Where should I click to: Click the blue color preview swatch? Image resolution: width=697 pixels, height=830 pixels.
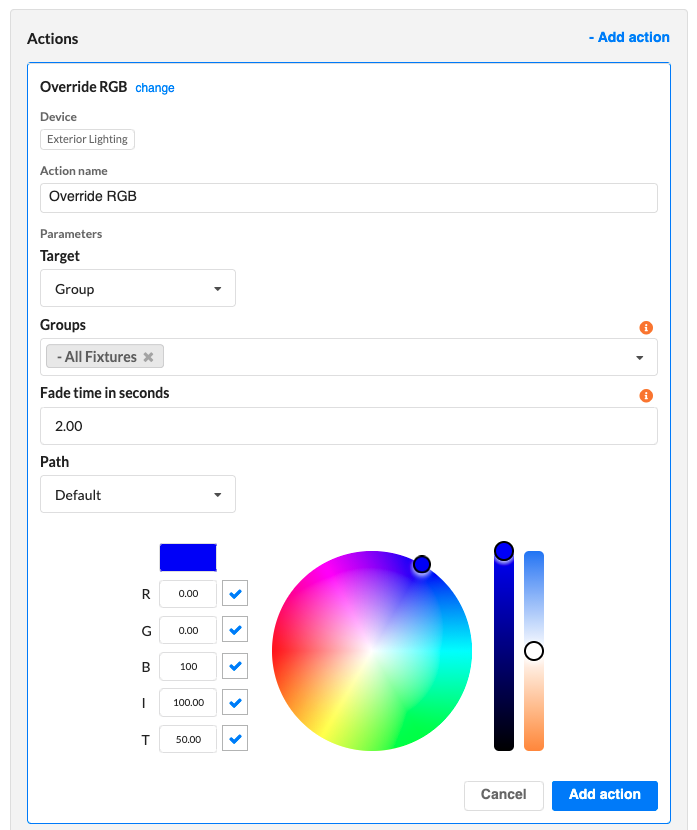tap(188, 557)
